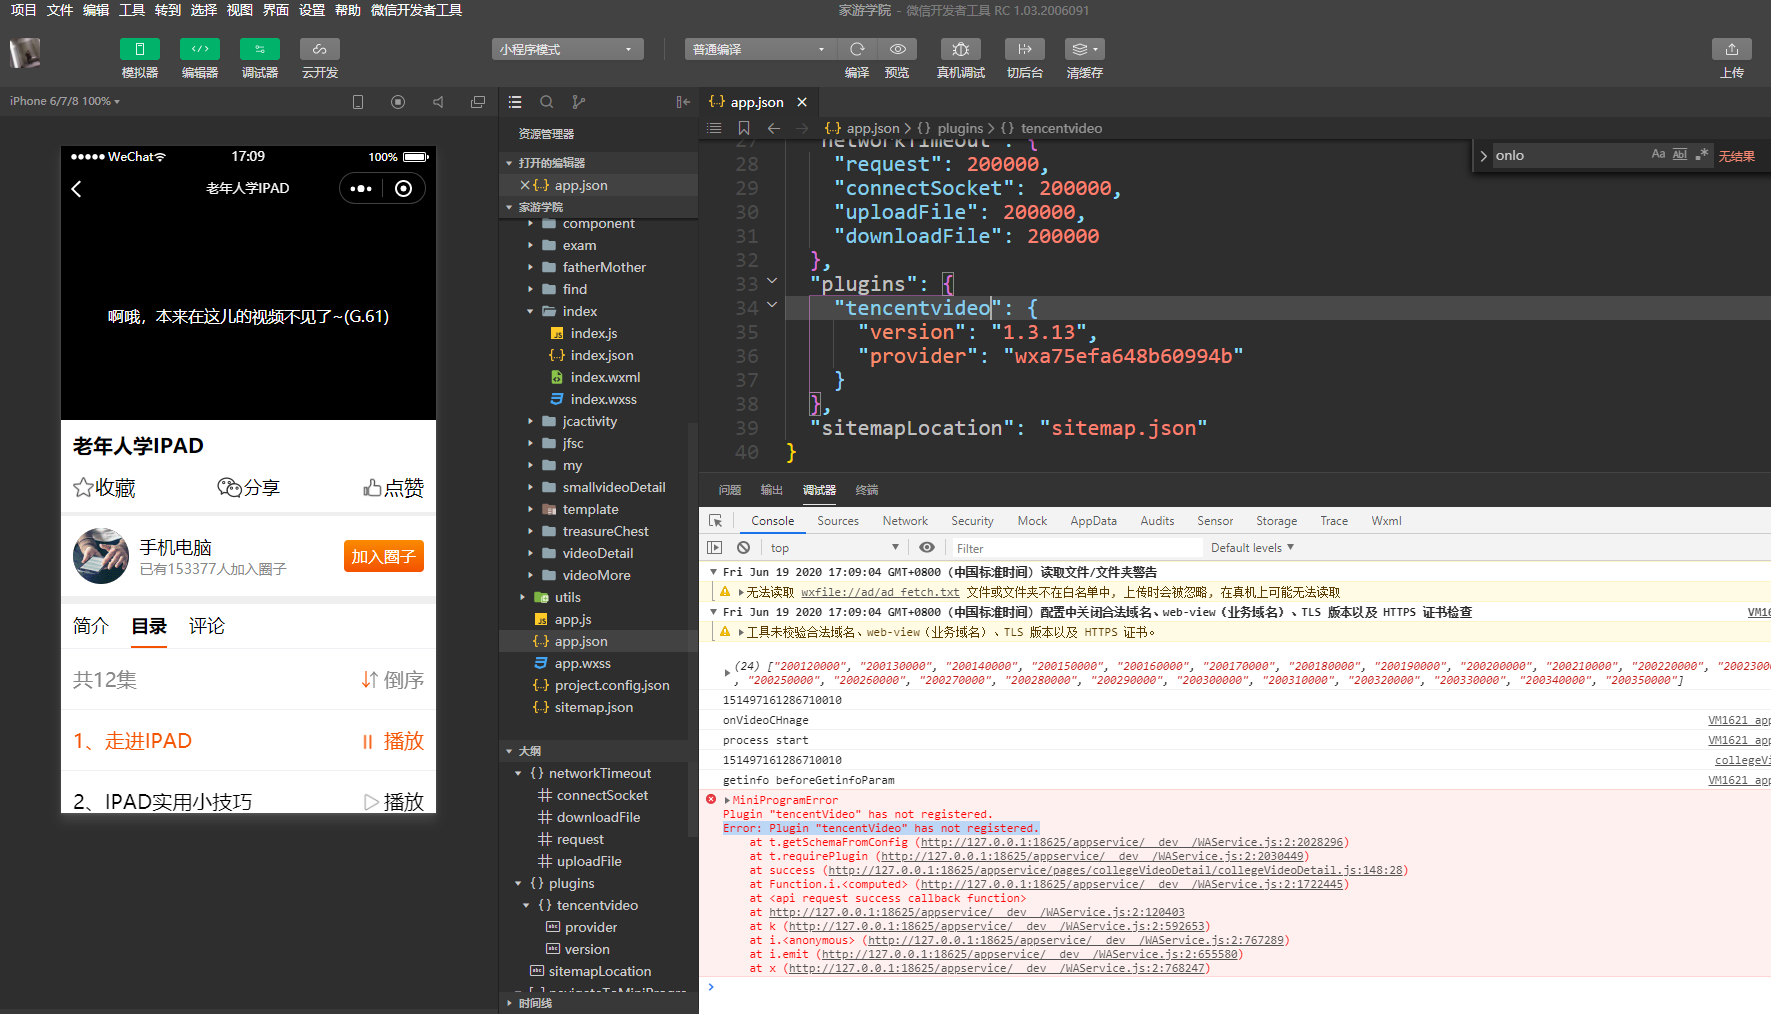Close the app.json editor tab
Image resolution: width=1771 pixels, height=1014 pixels.
802,102
